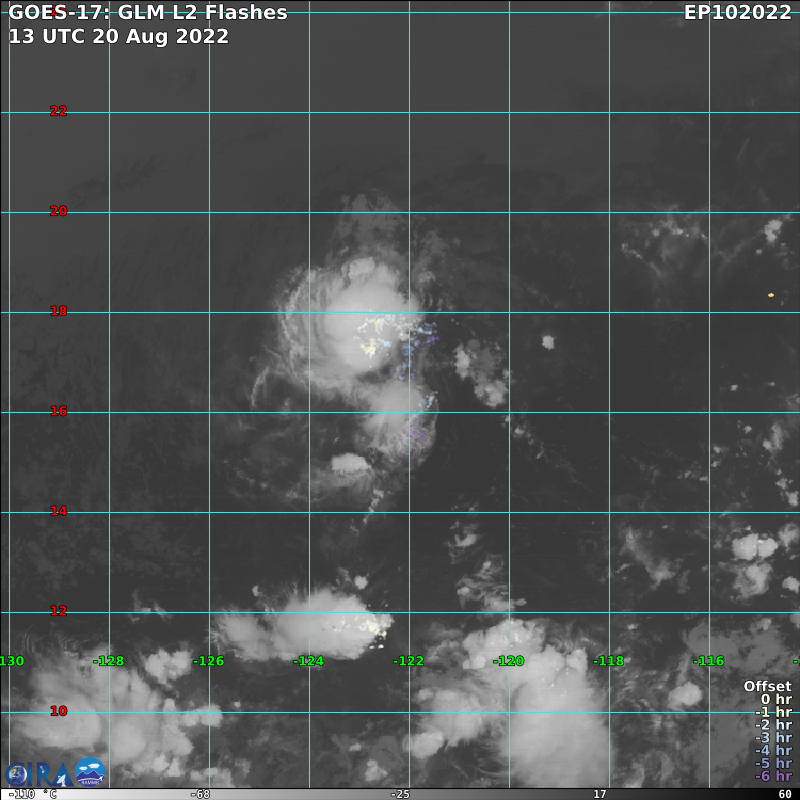Click the '0 hr' legend entry
This screenshot has width=800, height=800.
point(776,699)
